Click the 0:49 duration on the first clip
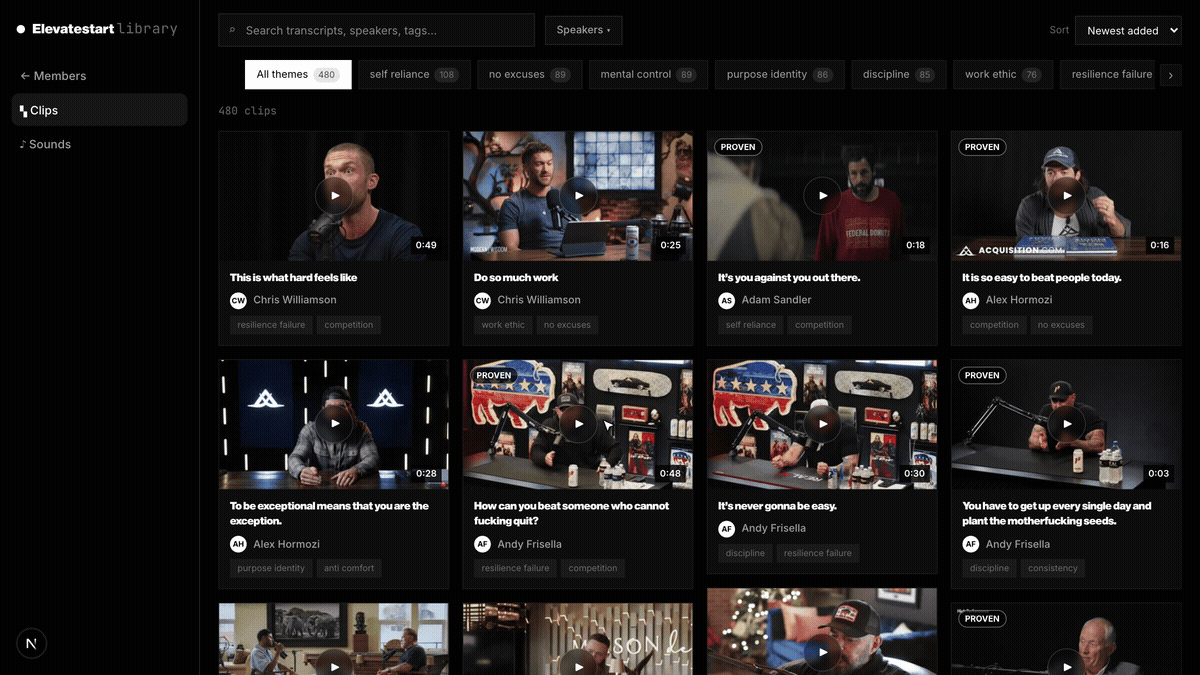 (x=426, y=245)
